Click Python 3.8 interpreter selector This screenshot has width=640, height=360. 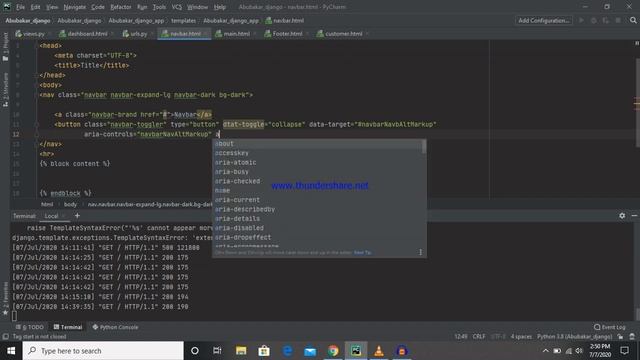pyautogui.click(x=575, y=337)
